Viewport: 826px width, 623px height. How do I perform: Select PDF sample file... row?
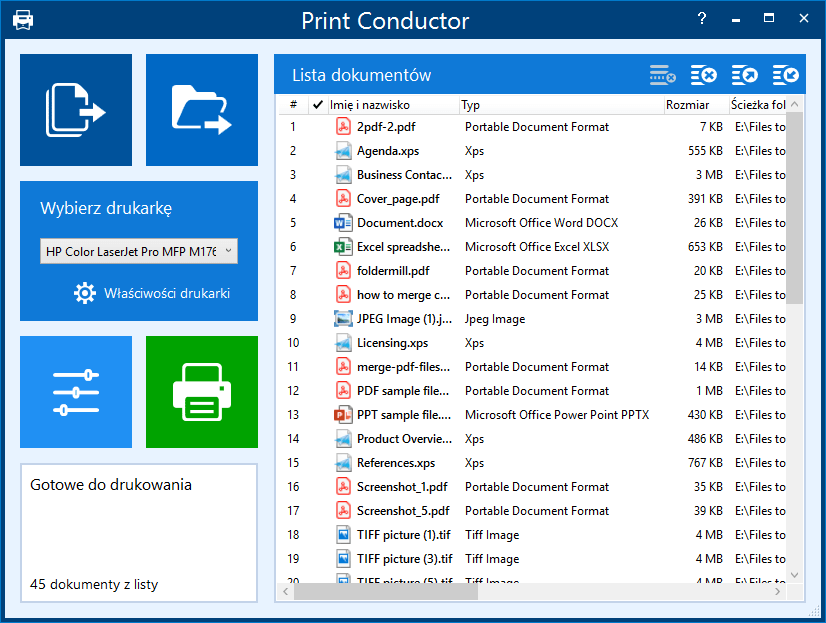coord(532,391)
